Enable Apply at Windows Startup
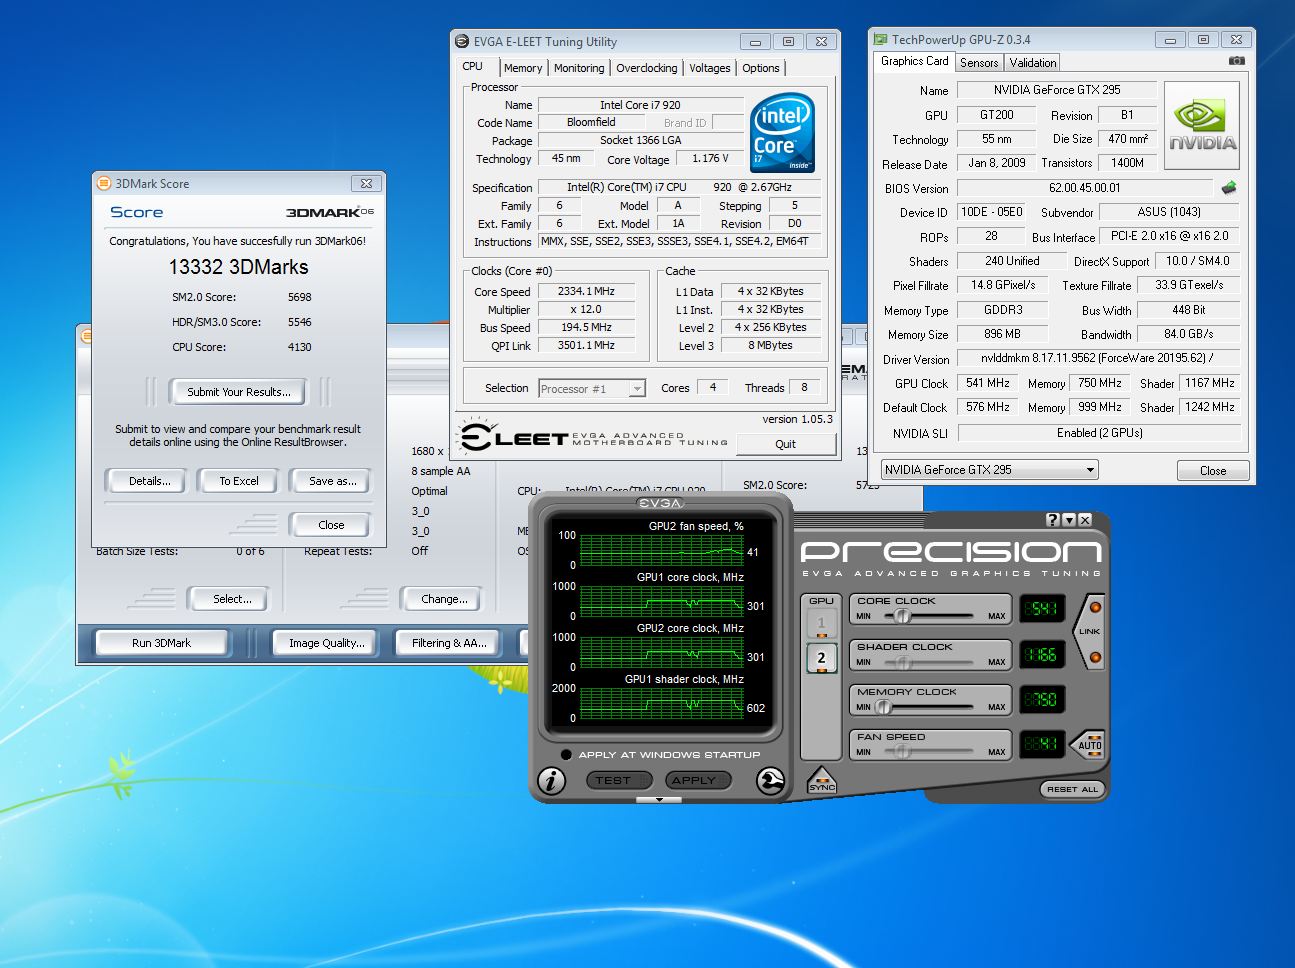The height and width of the screenshot is (968, 1295). tap(566, 755)
